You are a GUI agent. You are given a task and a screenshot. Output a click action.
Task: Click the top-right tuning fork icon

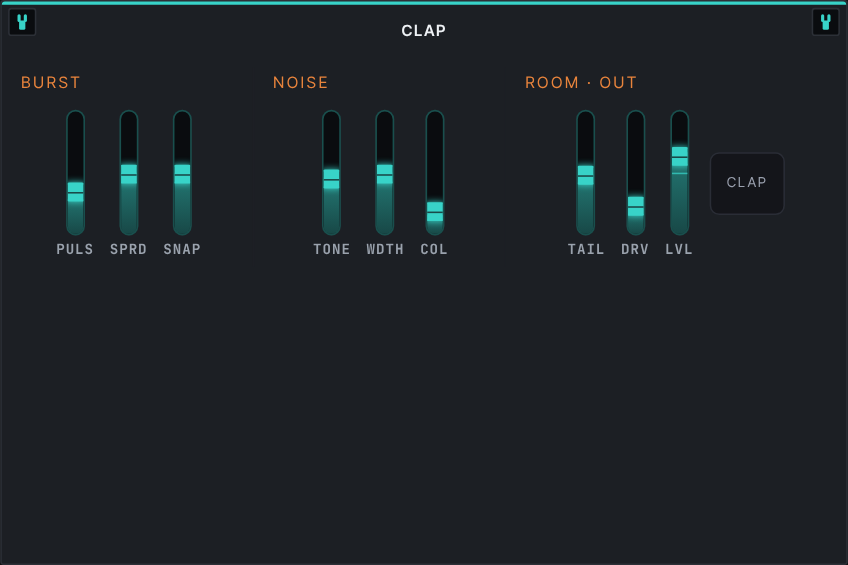tap(825, 22)
